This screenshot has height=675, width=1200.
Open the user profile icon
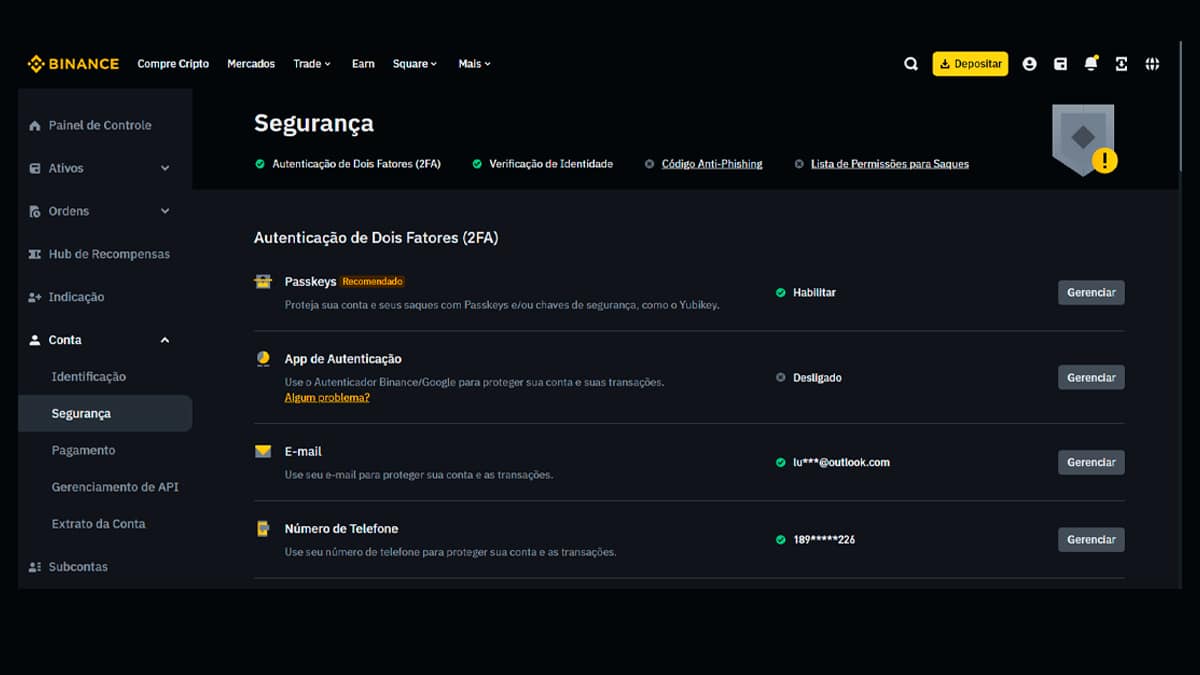[1030, 64]
